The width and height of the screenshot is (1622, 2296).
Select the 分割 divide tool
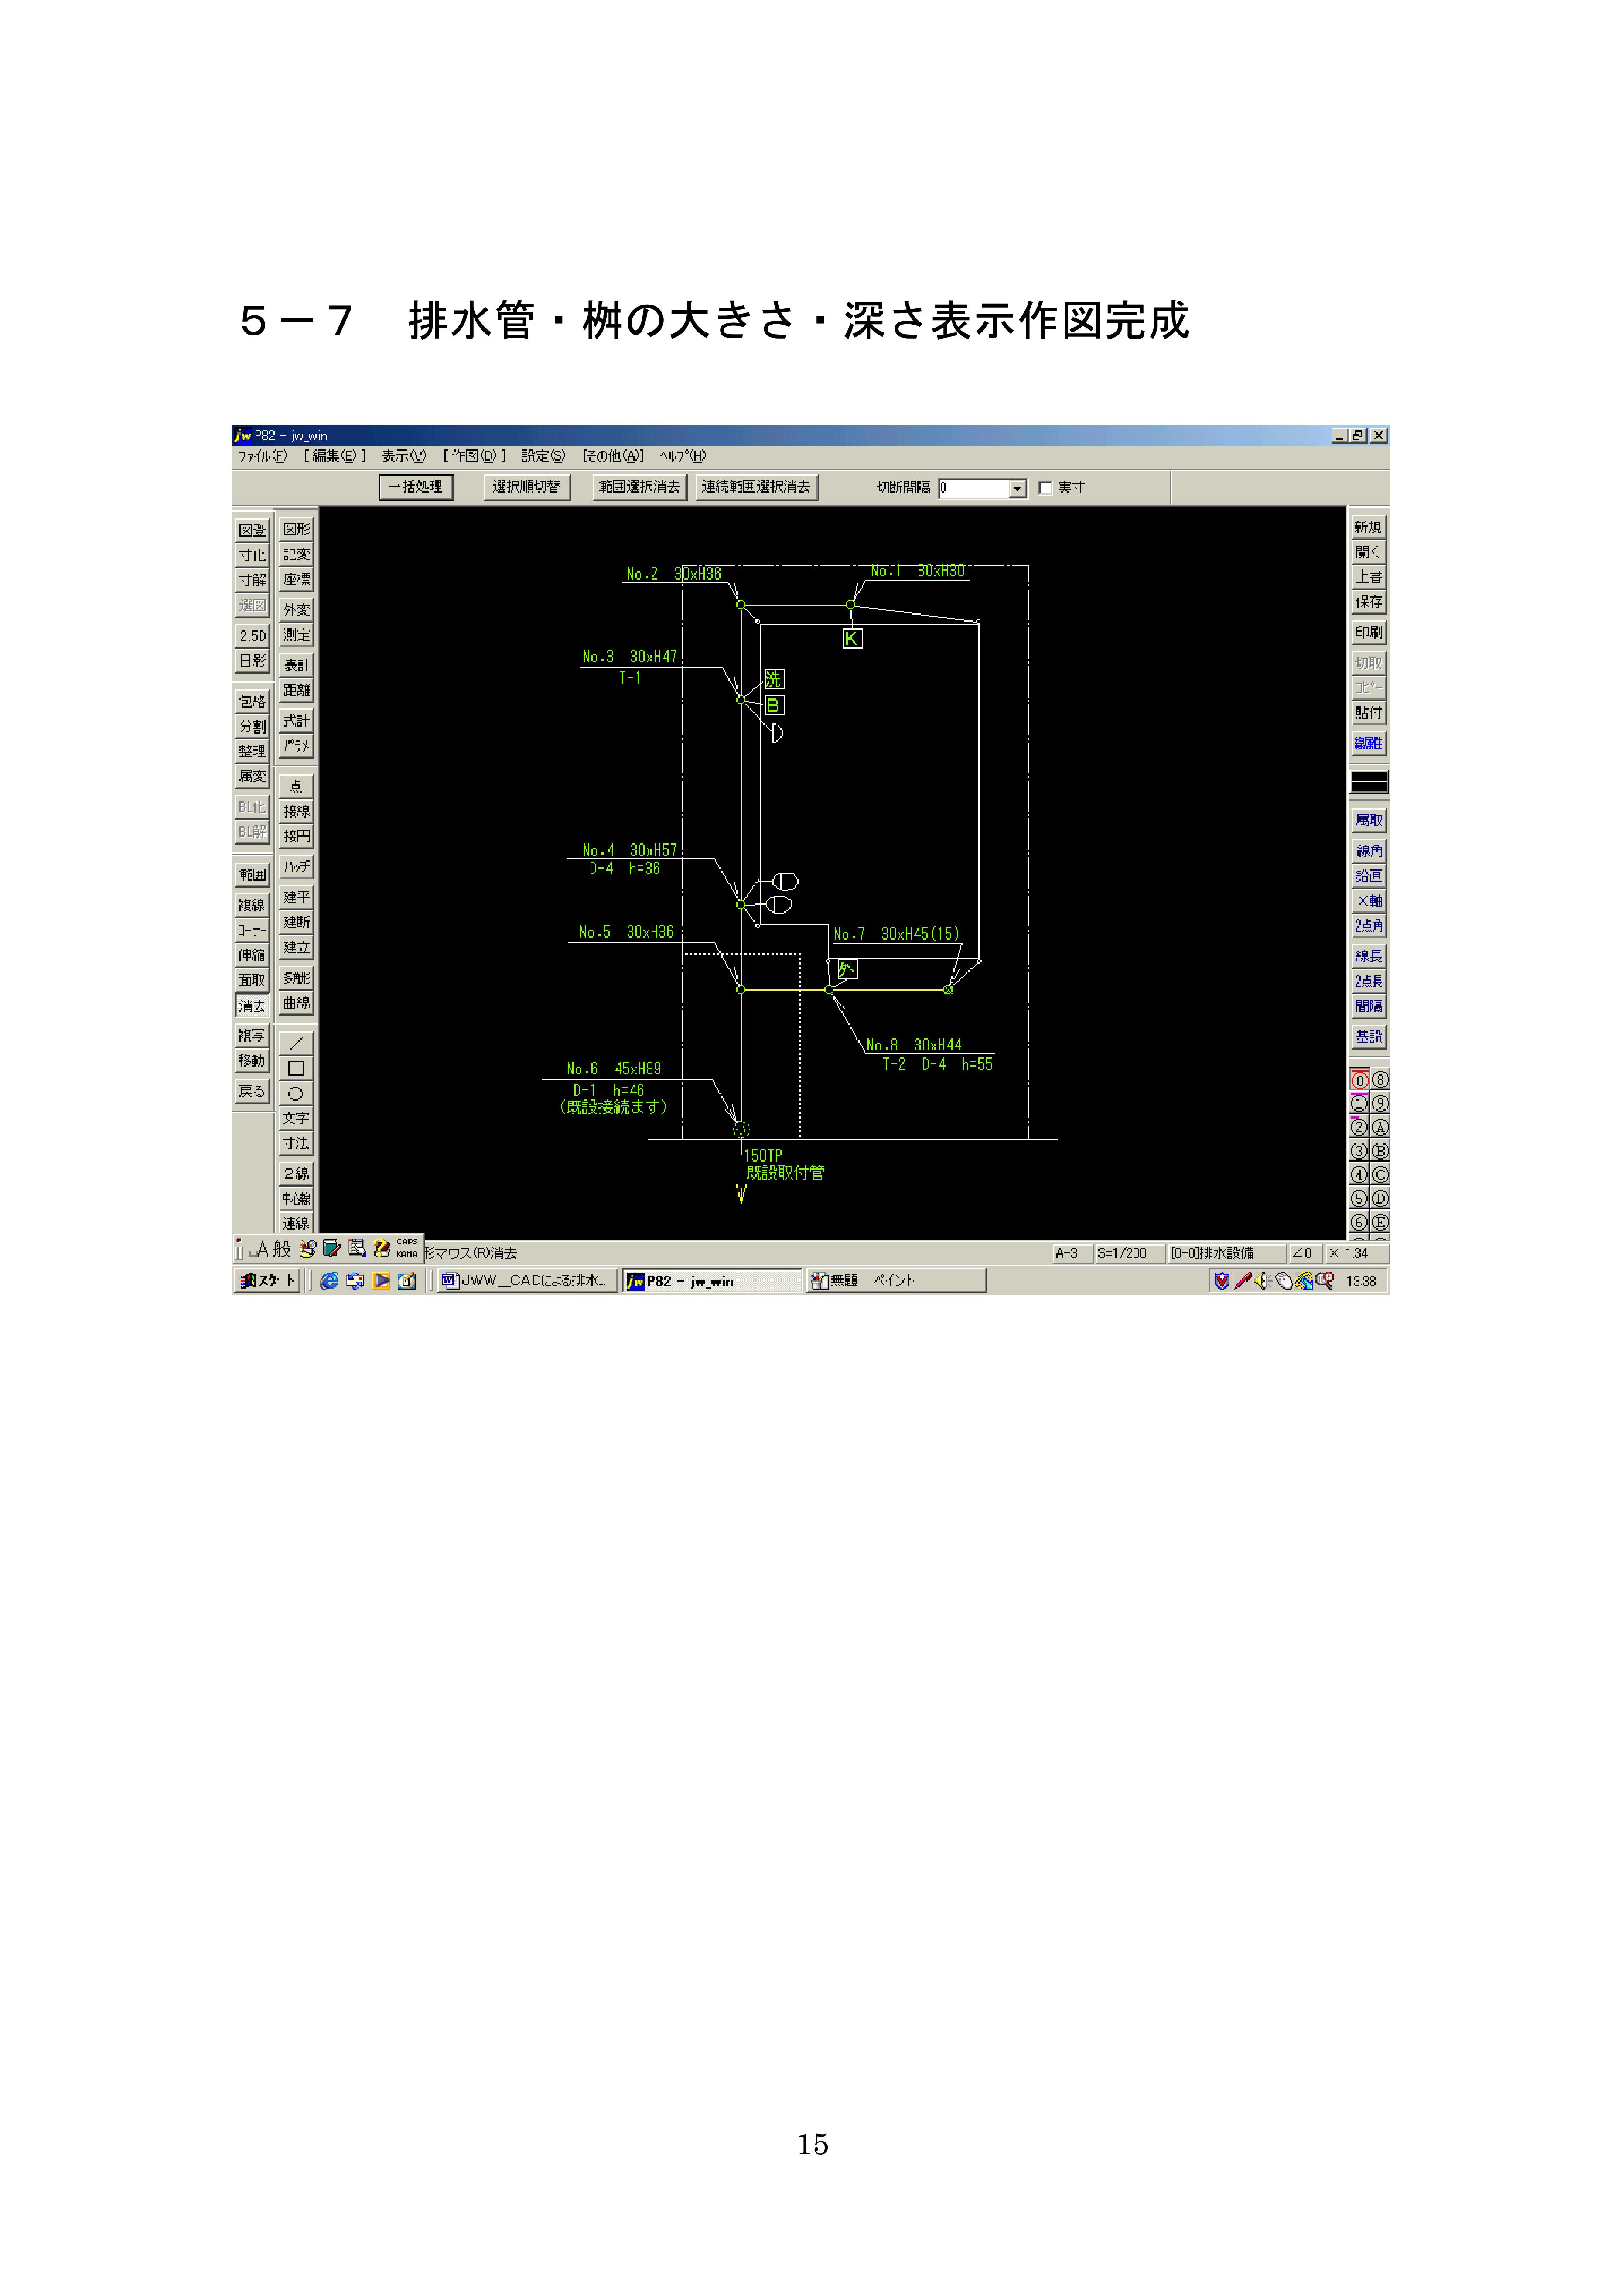tap(252, 726)
